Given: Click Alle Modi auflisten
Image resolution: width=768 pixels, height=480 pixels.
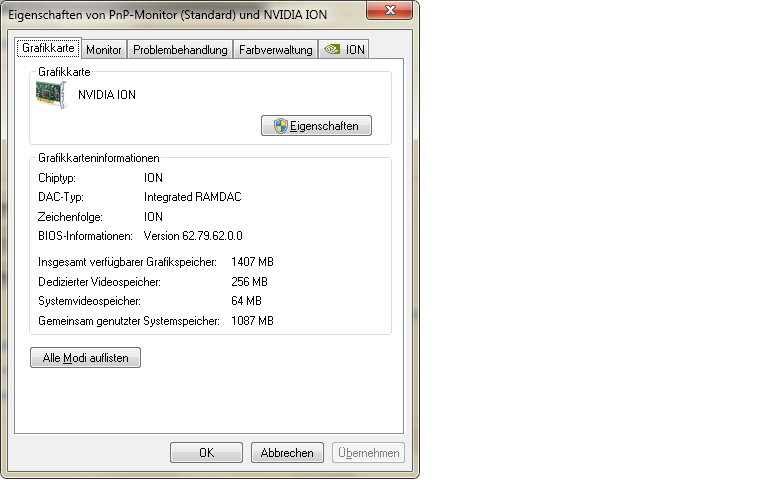Looking at the screenshot, I should click(86, 358).
